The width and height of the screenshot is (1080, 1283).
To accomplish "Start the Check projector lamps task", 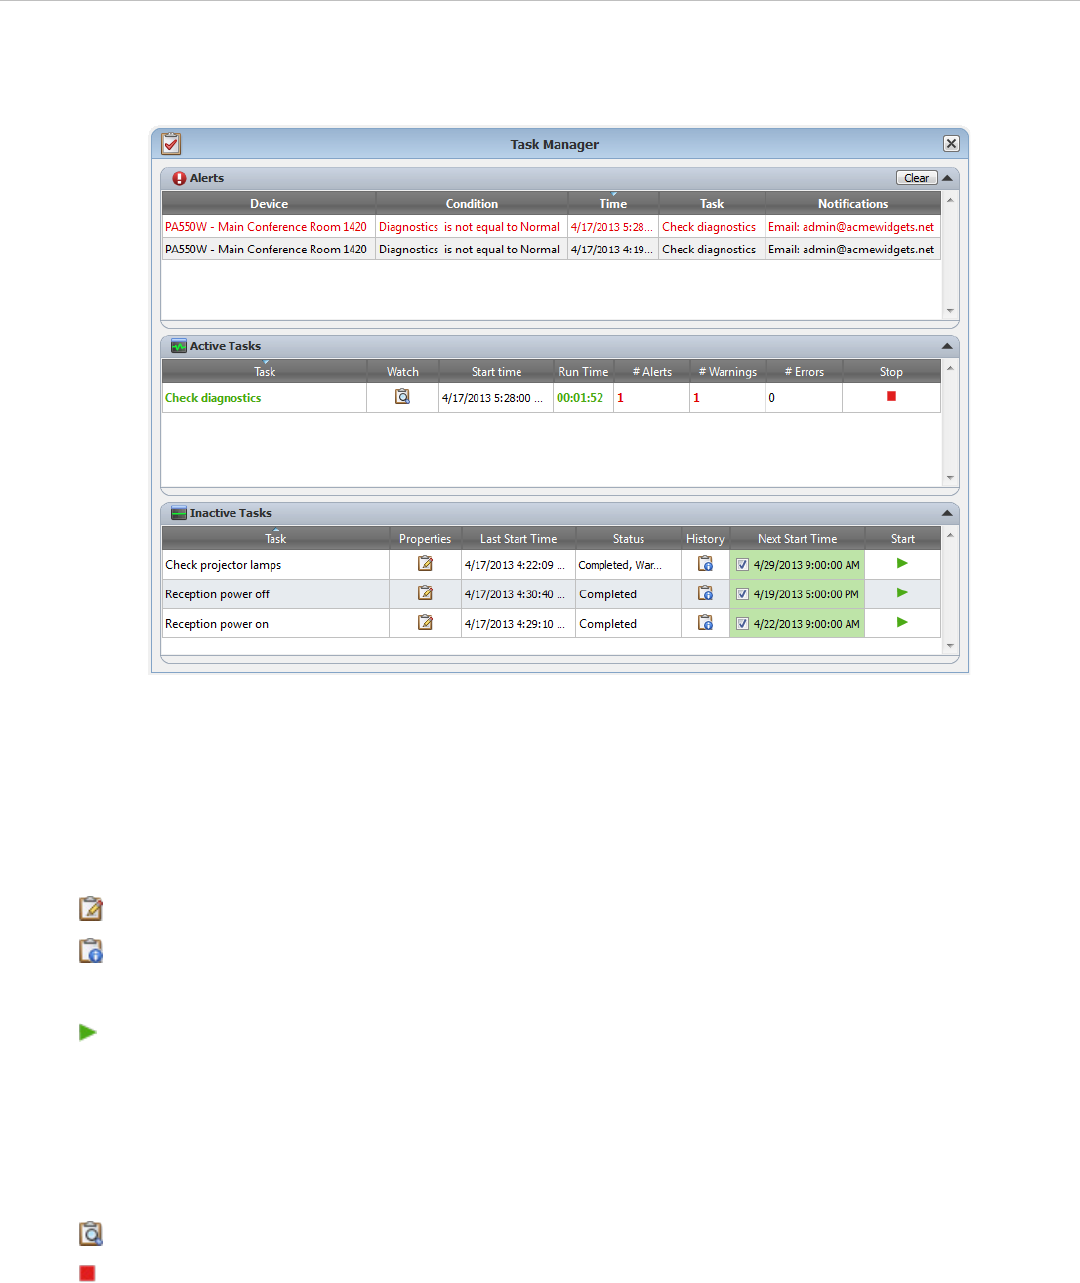I will click(x=902, y=563).
